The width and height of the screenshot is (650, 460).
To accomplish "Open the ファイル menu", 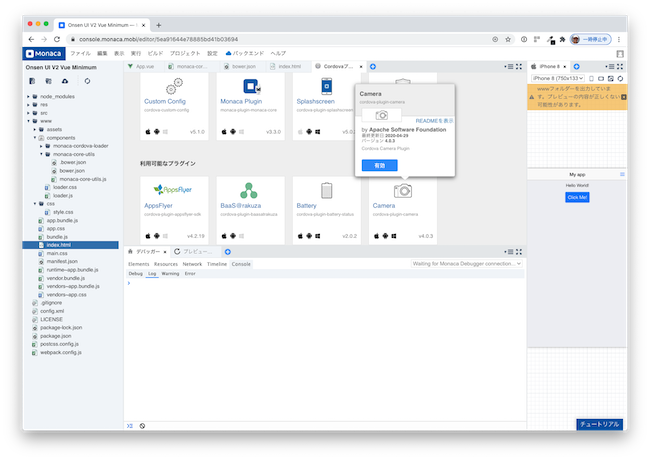I will coord(80,53).
